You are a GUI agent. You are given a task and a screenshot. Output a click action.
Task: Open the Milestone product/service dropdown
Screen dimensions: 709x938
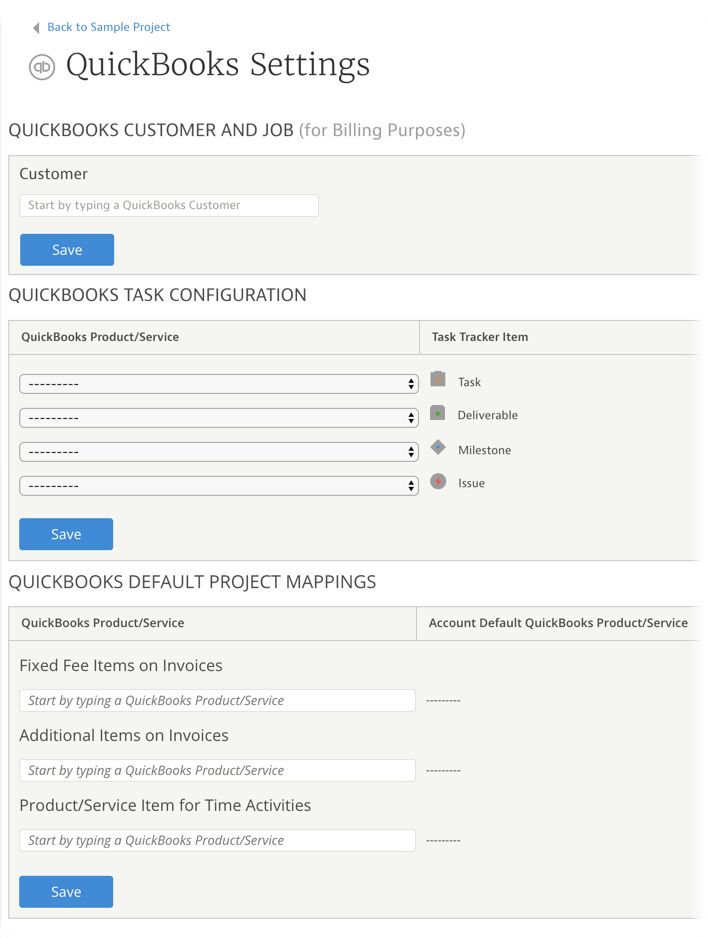pos(219,452)
